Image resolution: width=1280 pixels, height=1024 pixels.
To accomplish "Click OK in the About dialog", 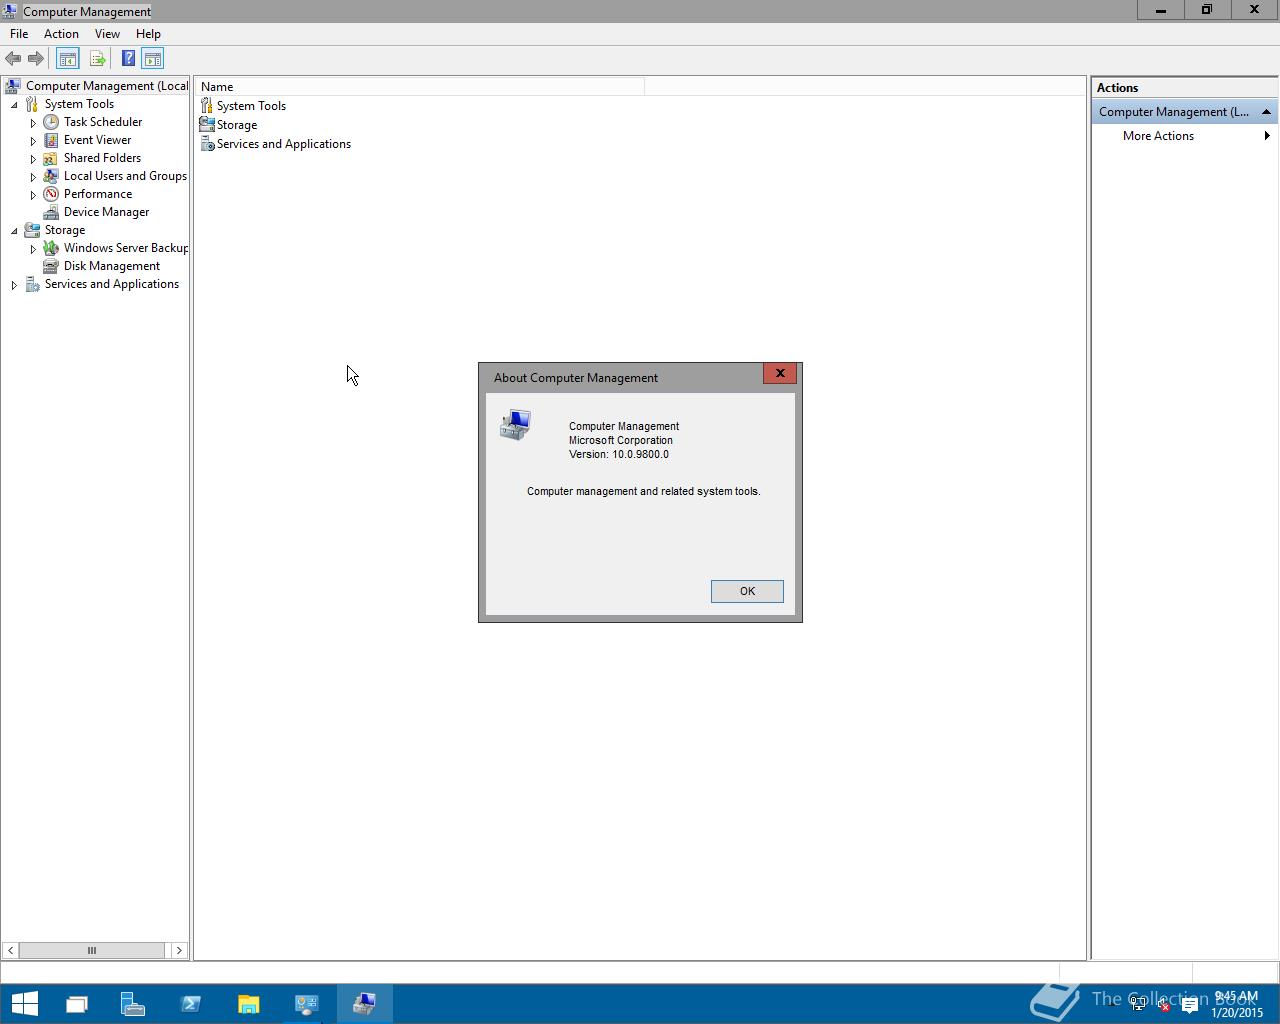I will (747, 591).
